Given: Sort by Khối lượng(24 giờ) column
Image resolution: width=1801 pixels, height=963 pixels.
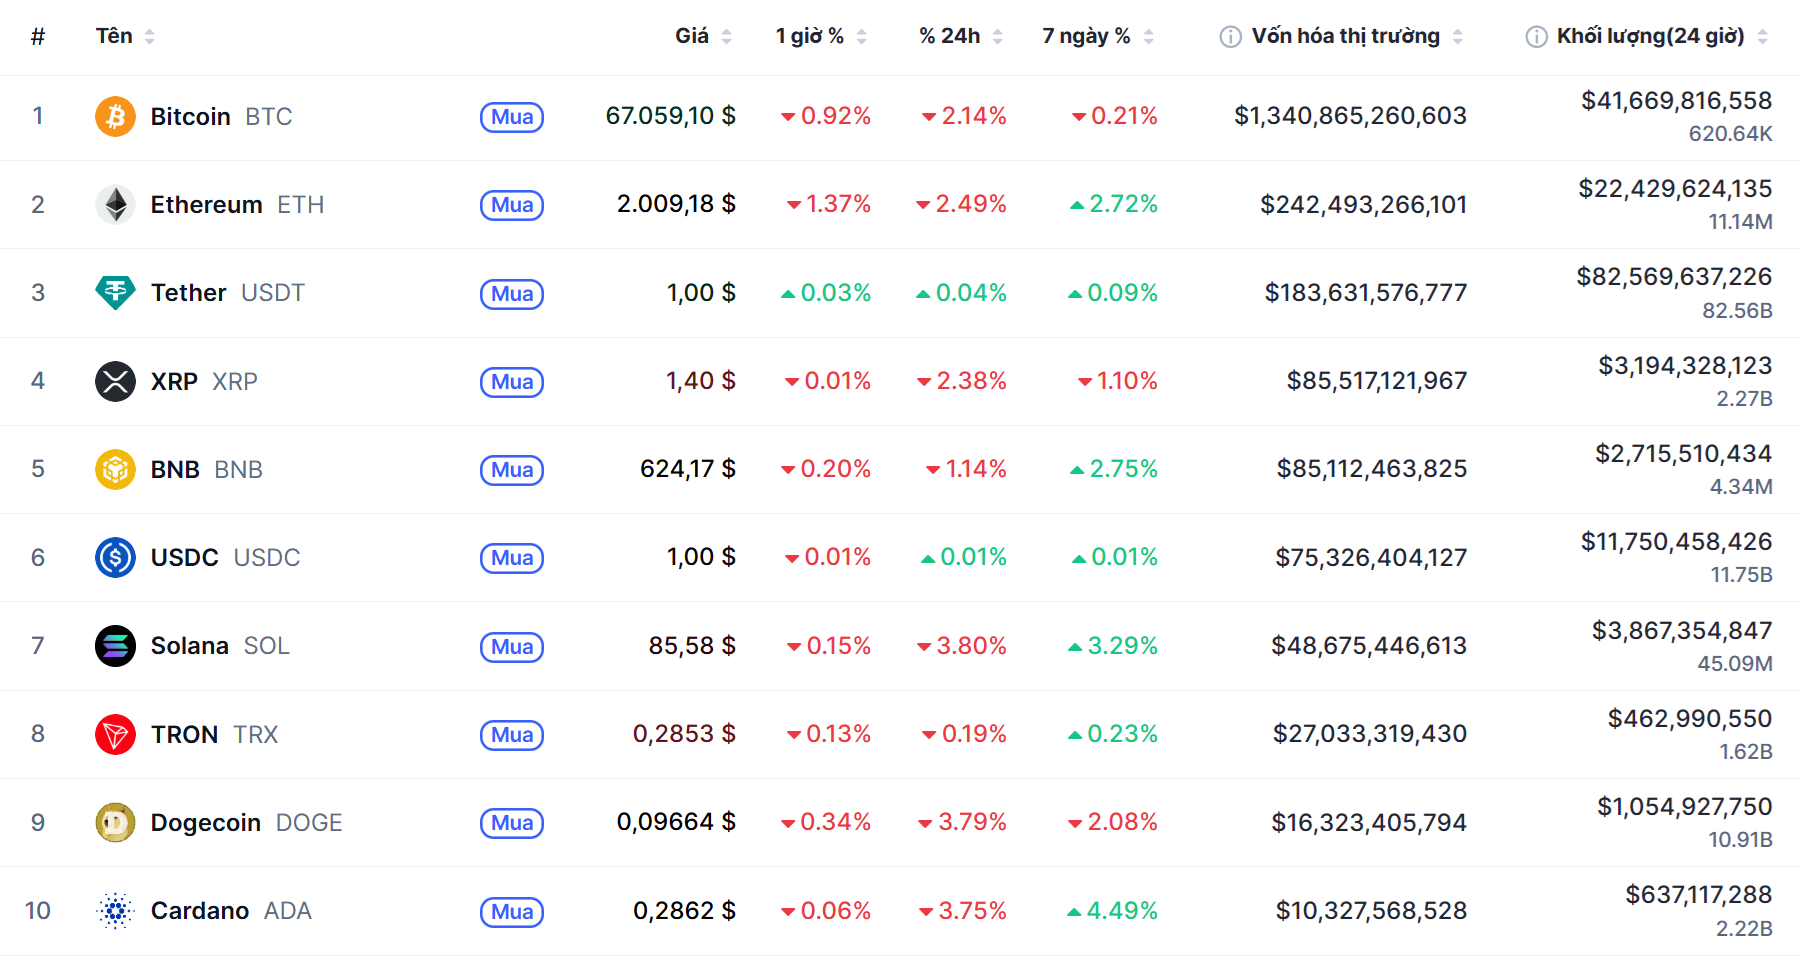Looking at the screenshot, I should [x=1662, y=36].
